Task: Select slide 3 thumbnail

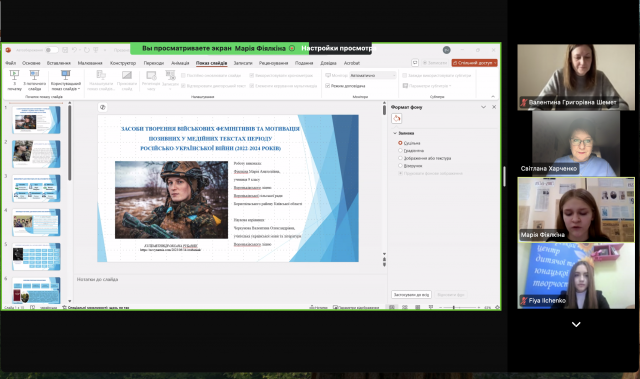Action: click(36, 188)
